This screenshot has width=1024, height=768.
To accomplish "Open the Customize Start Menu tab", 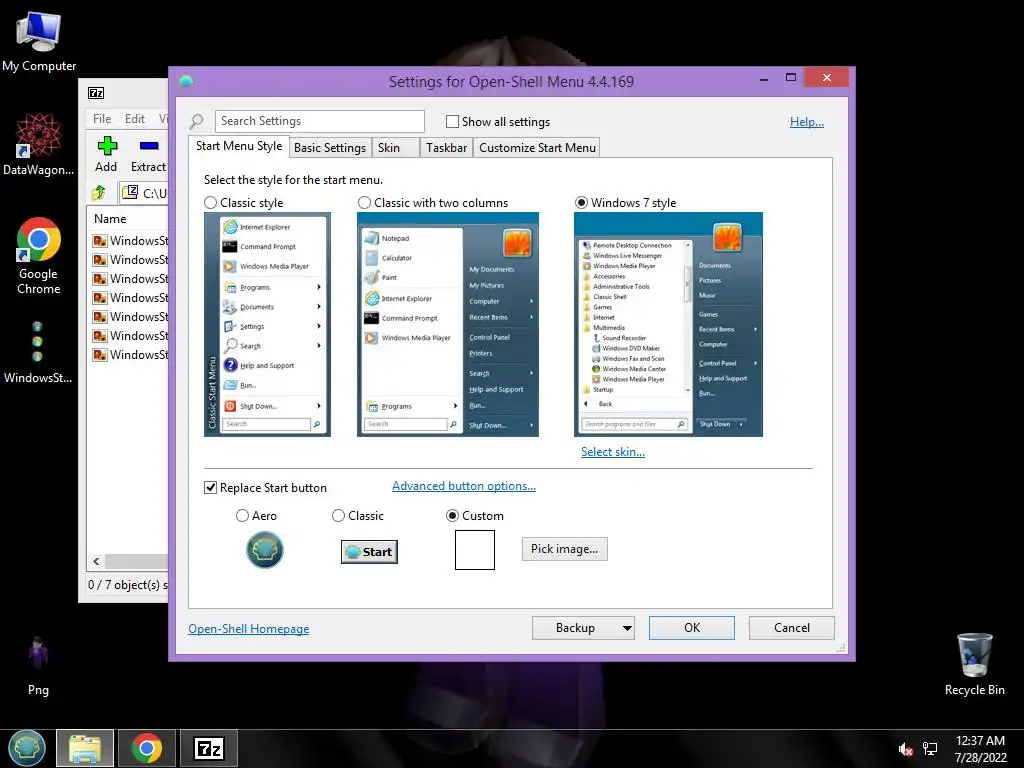I will coord(537,148).
